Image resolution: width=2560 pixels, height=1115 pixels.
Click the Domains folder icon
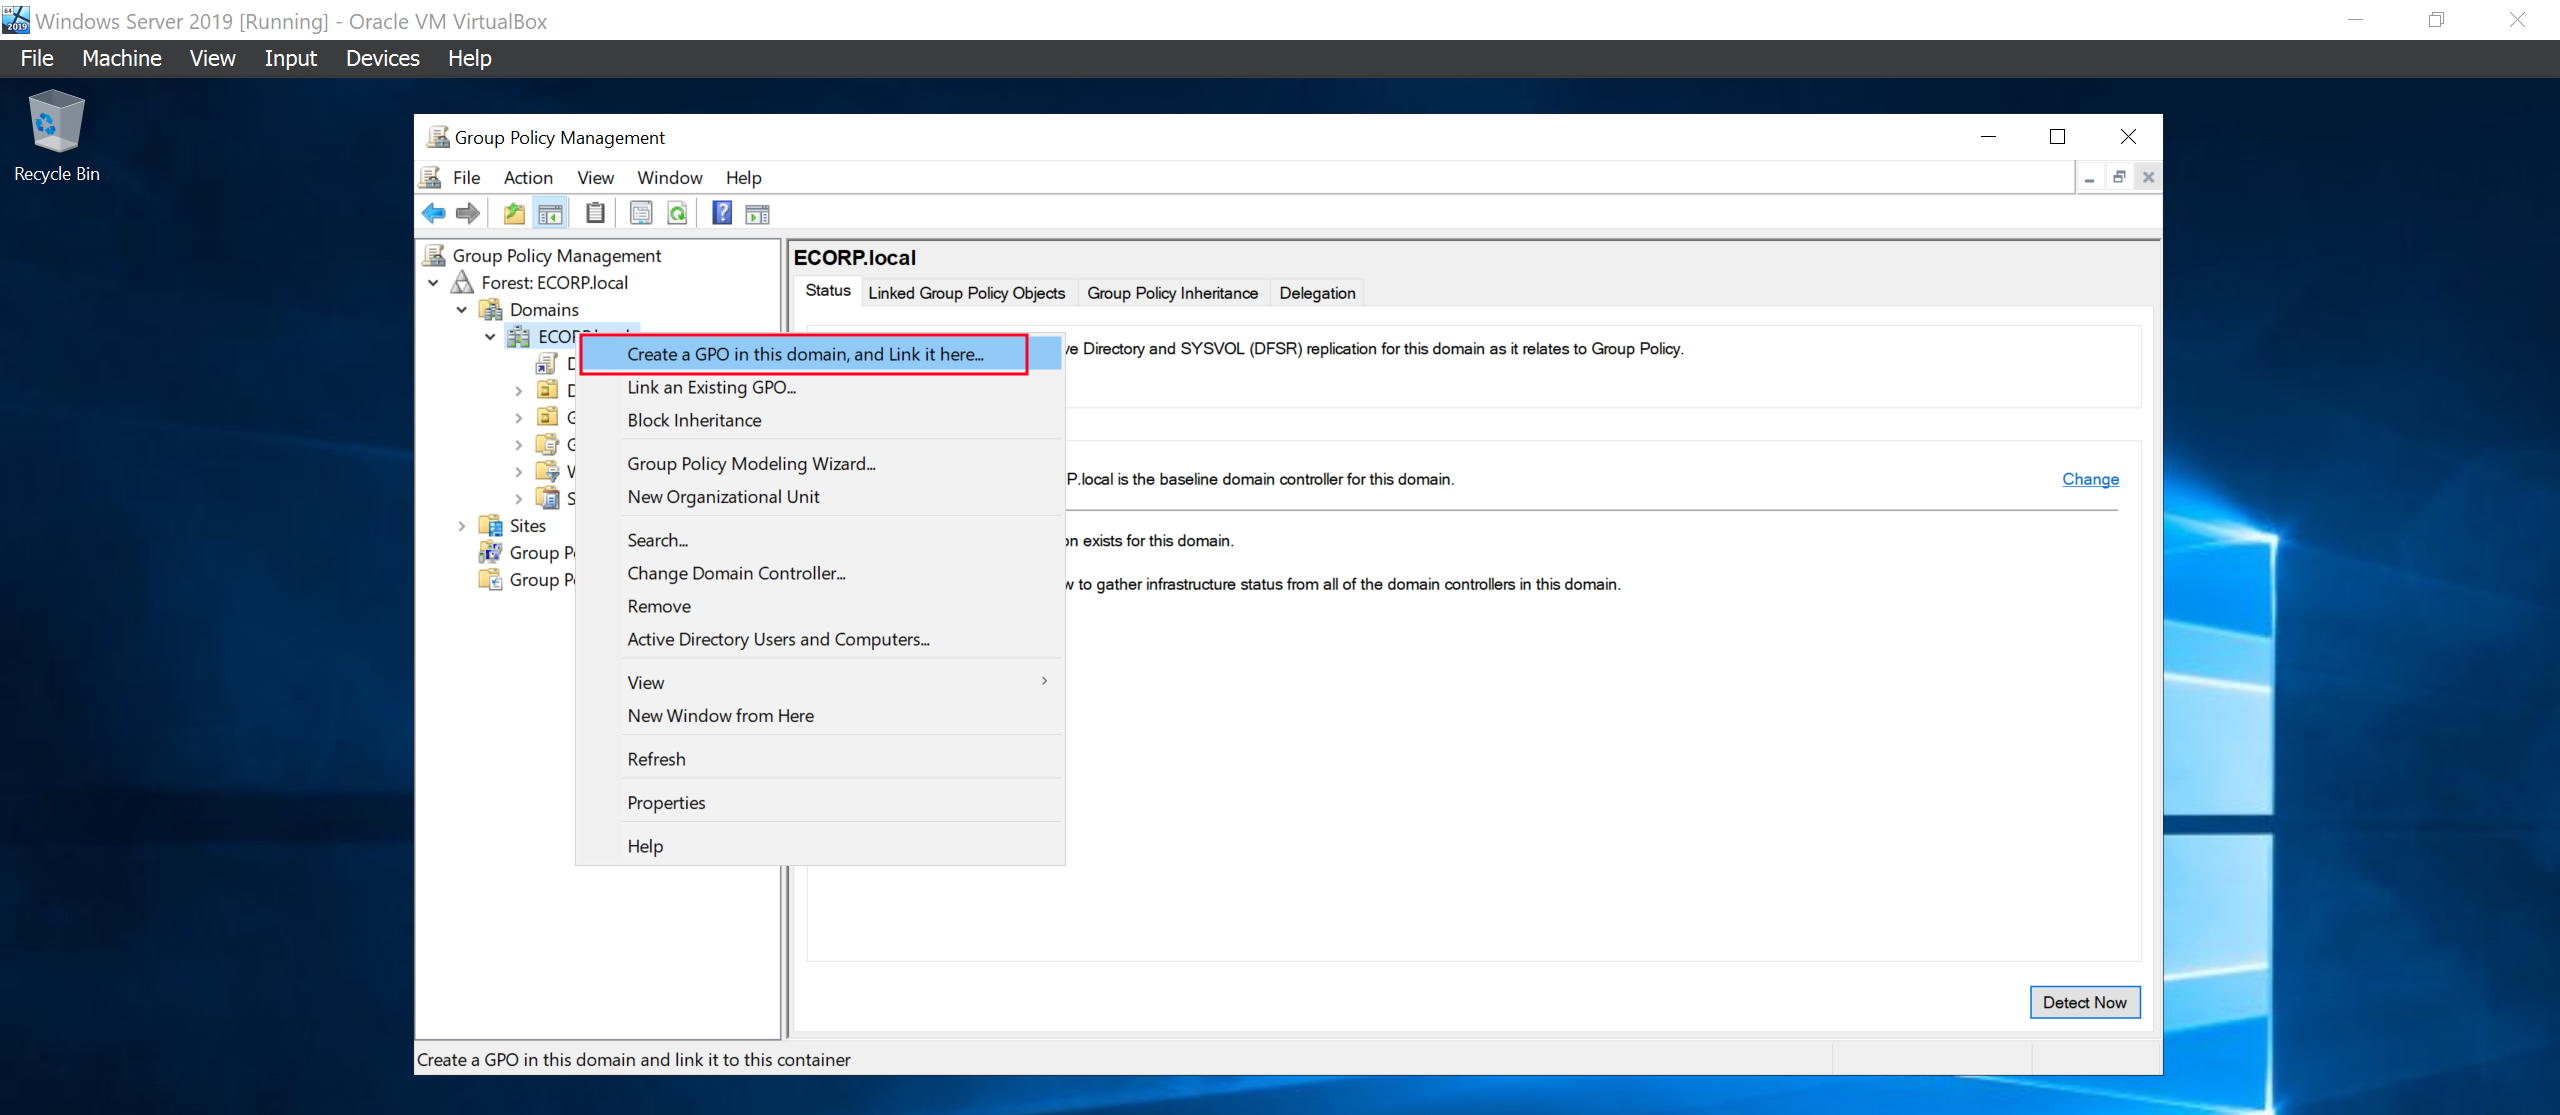tap(491, 309)
